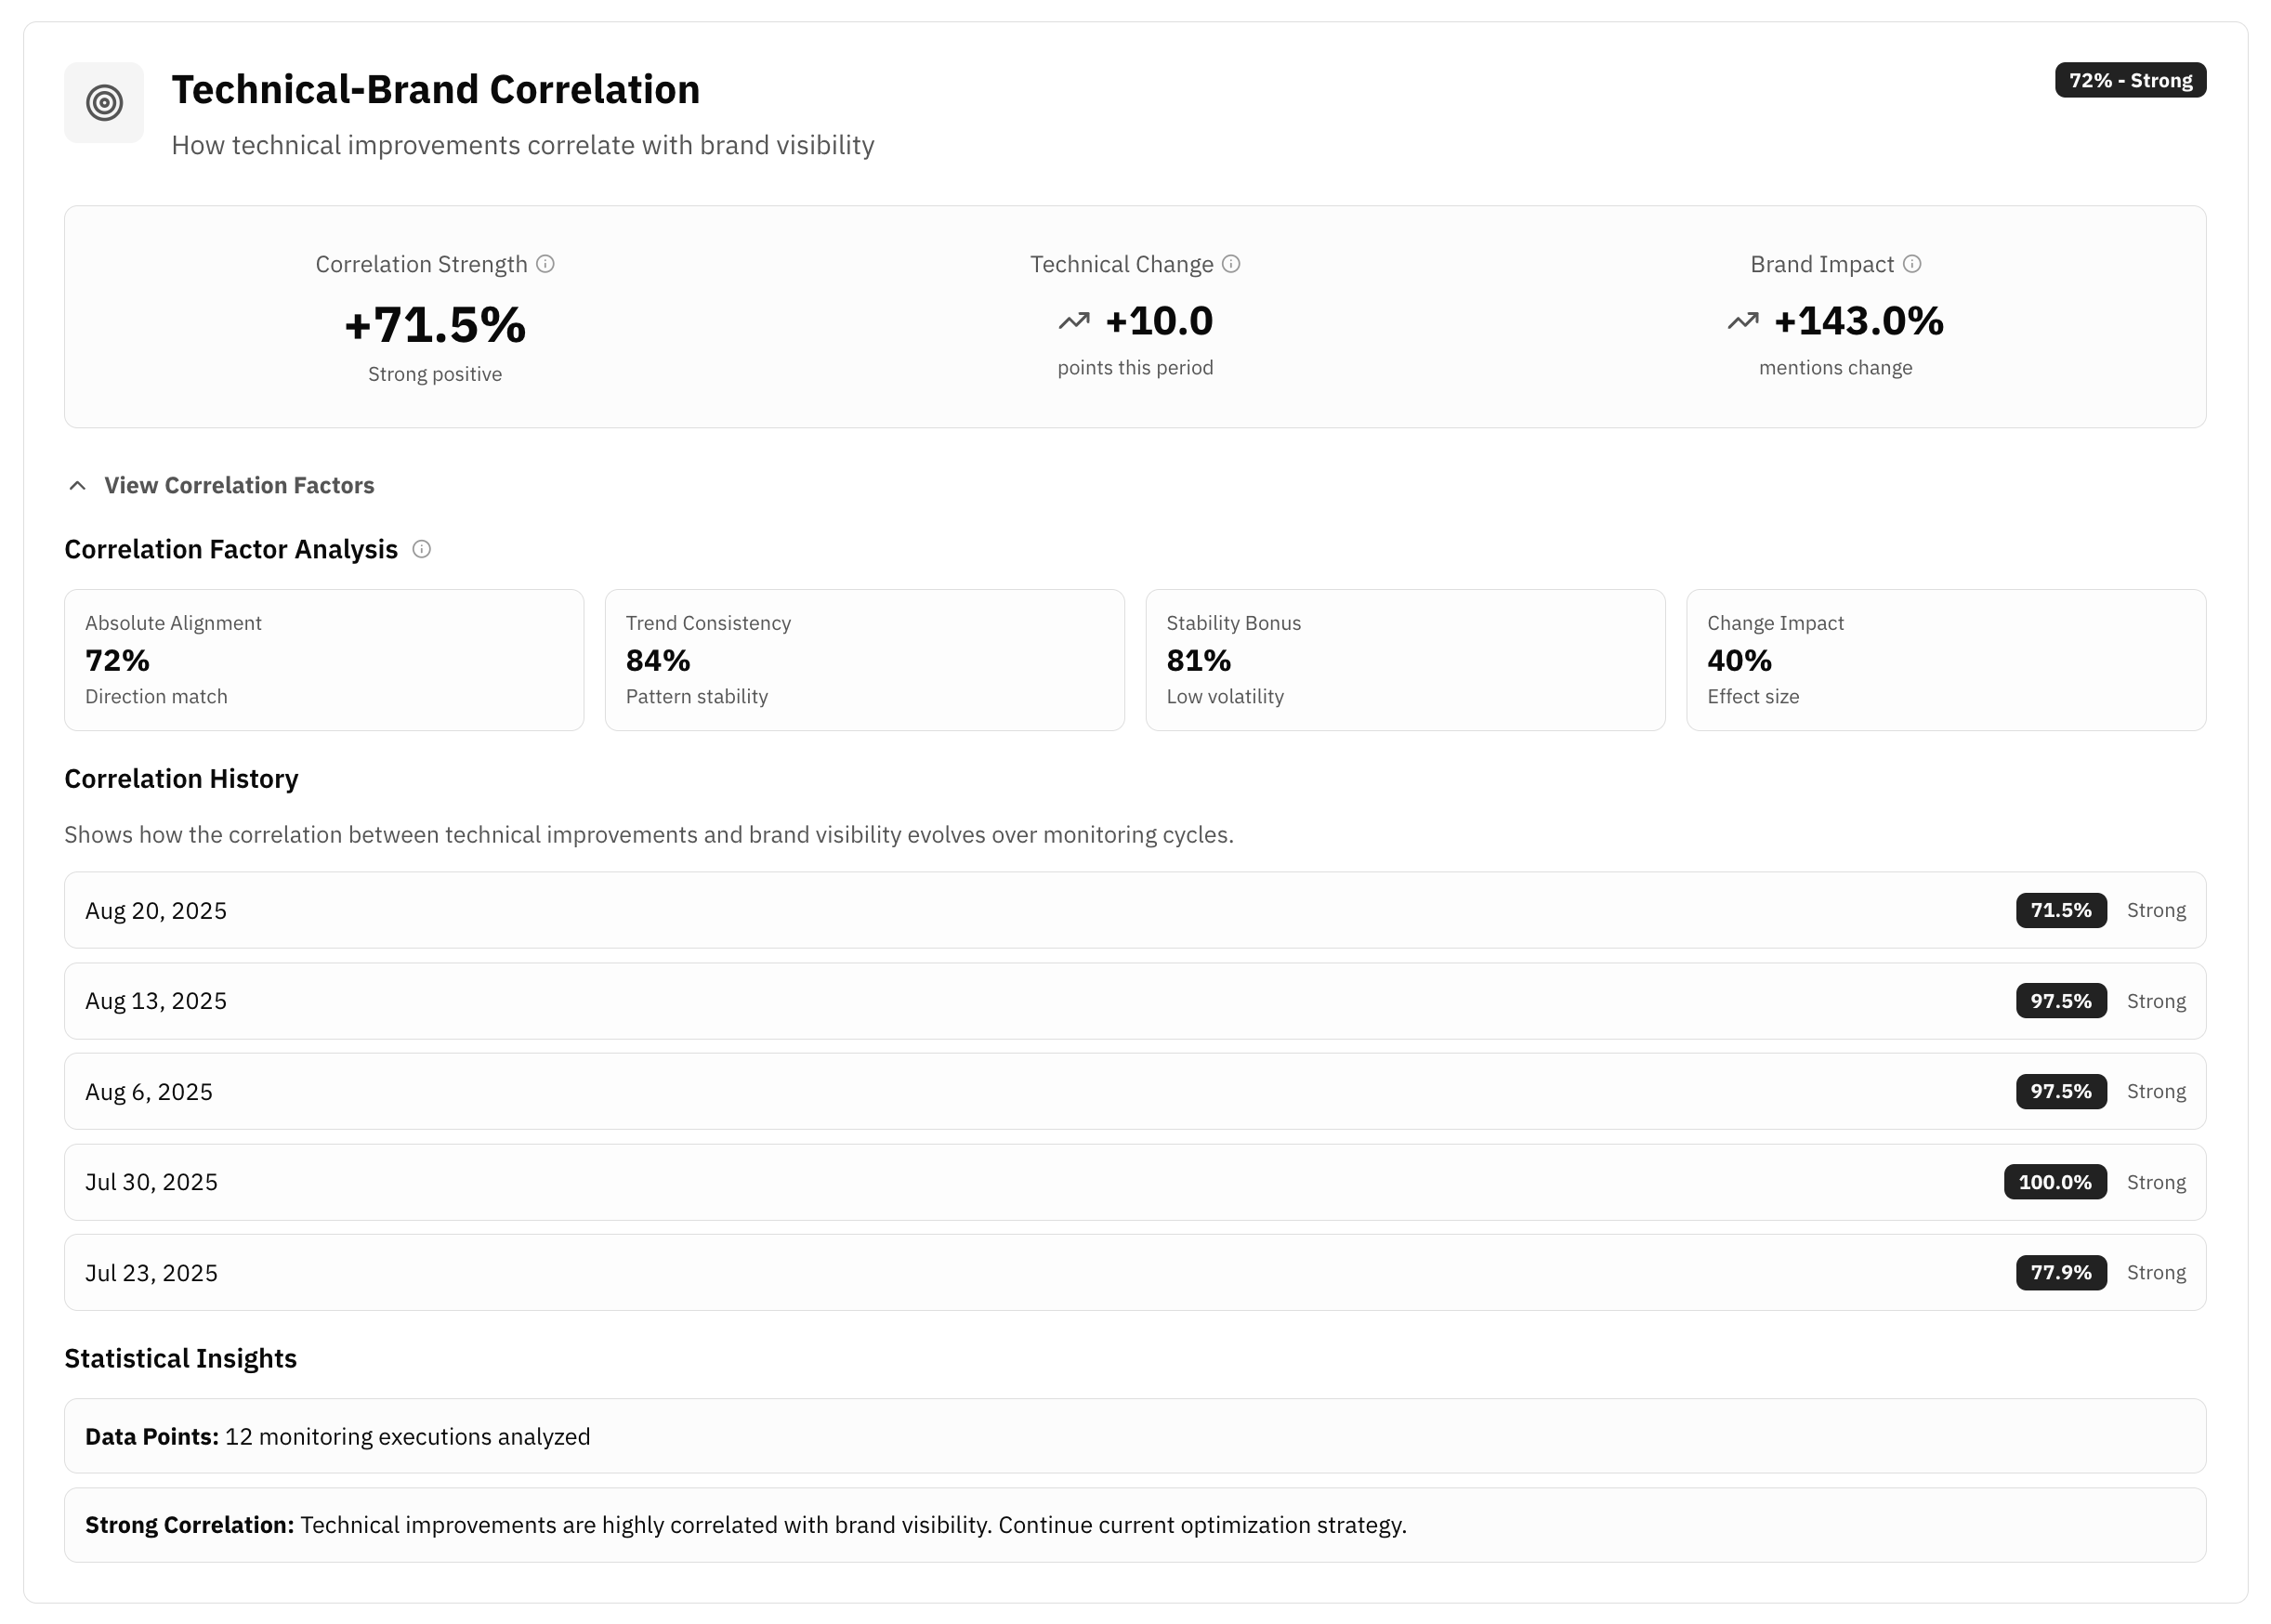Click the Change Impact effect size card

1946,660
